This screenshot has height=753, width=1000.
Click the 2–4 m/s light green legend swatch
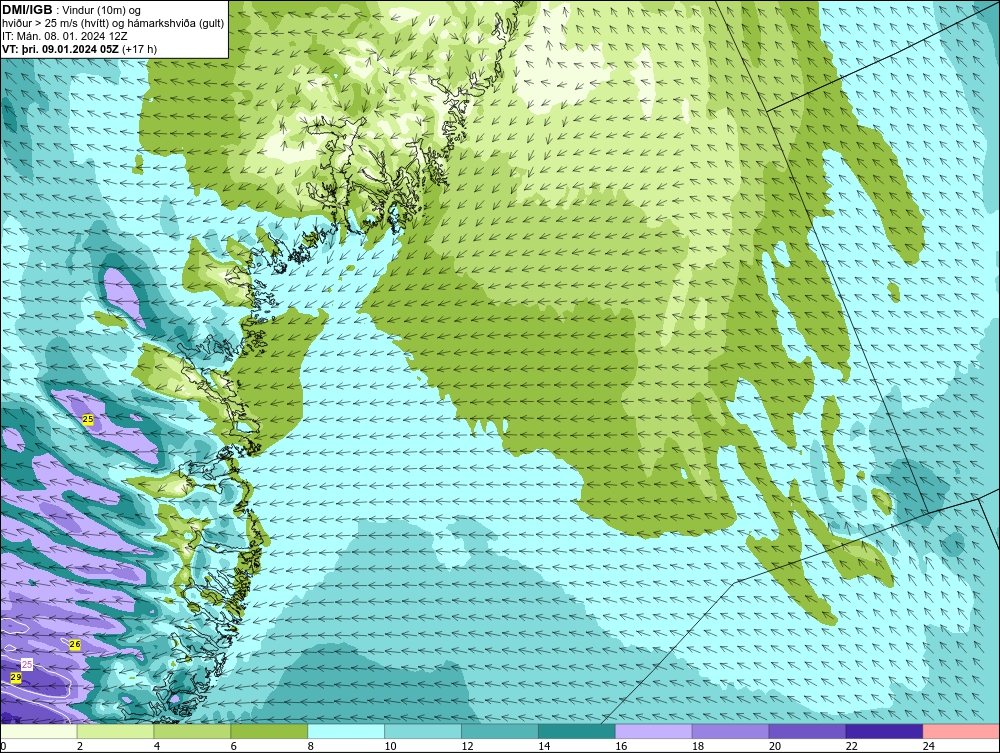115,731
